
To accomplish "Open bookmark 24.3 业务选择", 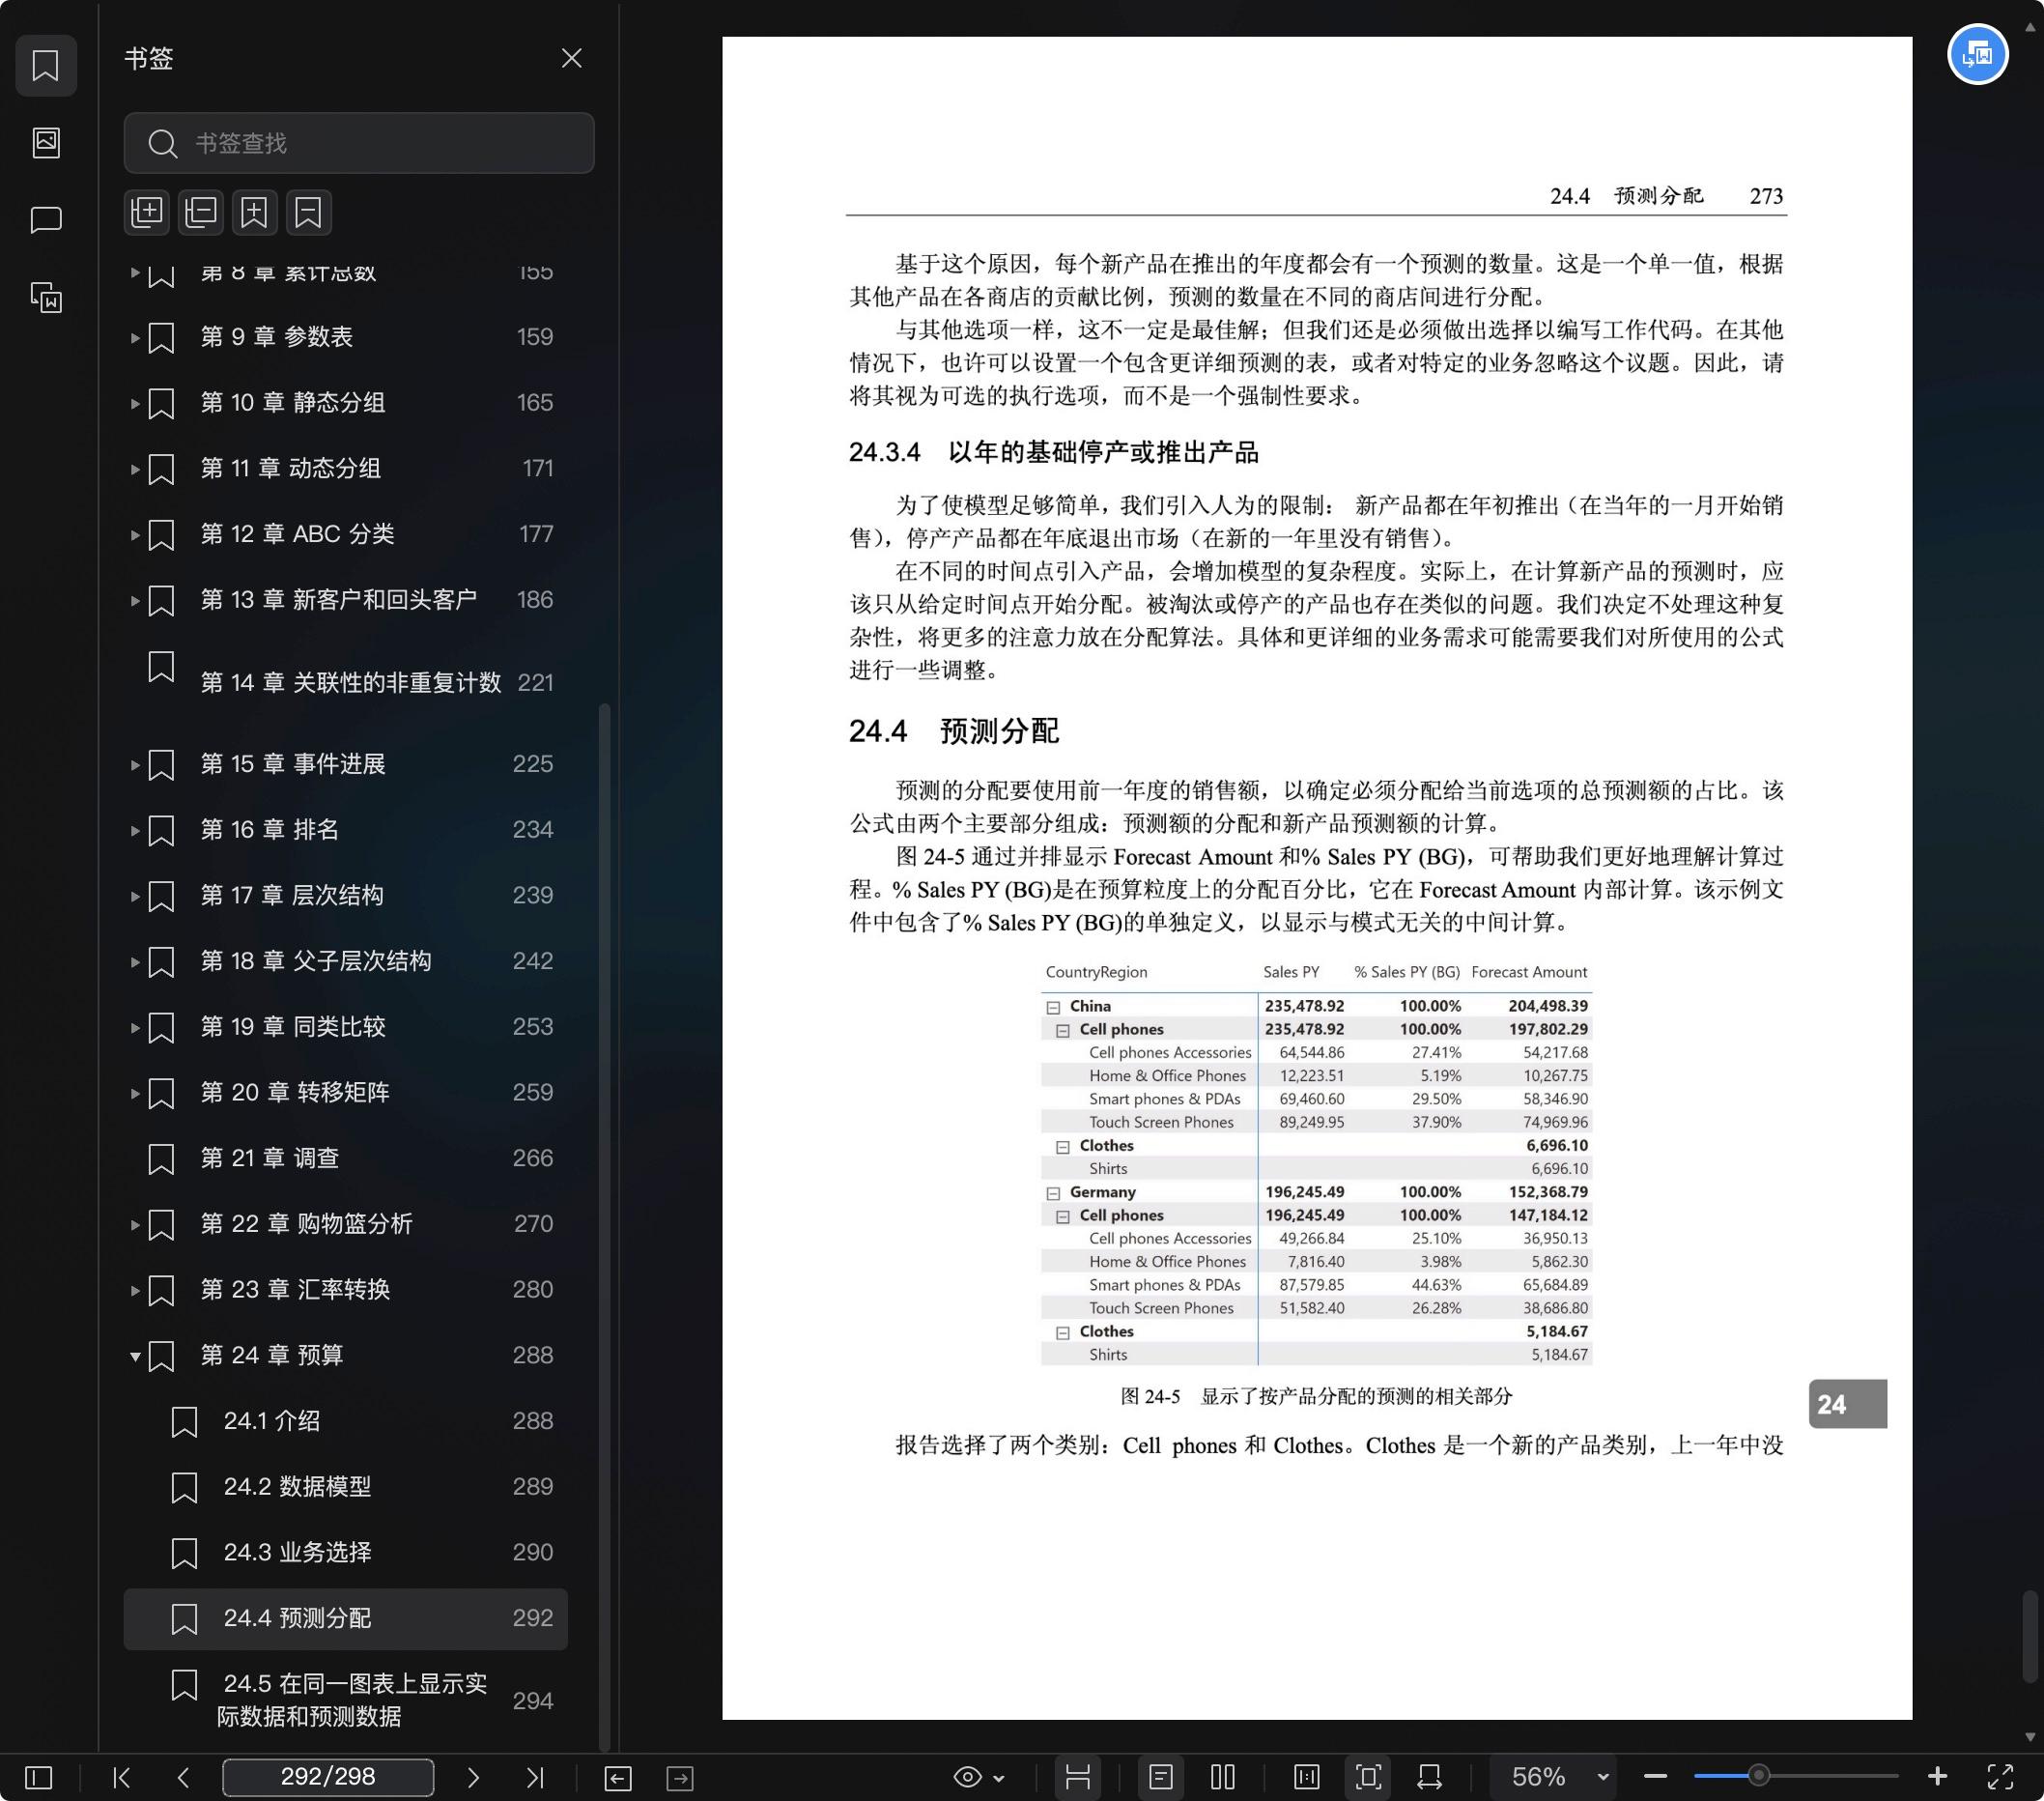I will point(346,1554).
